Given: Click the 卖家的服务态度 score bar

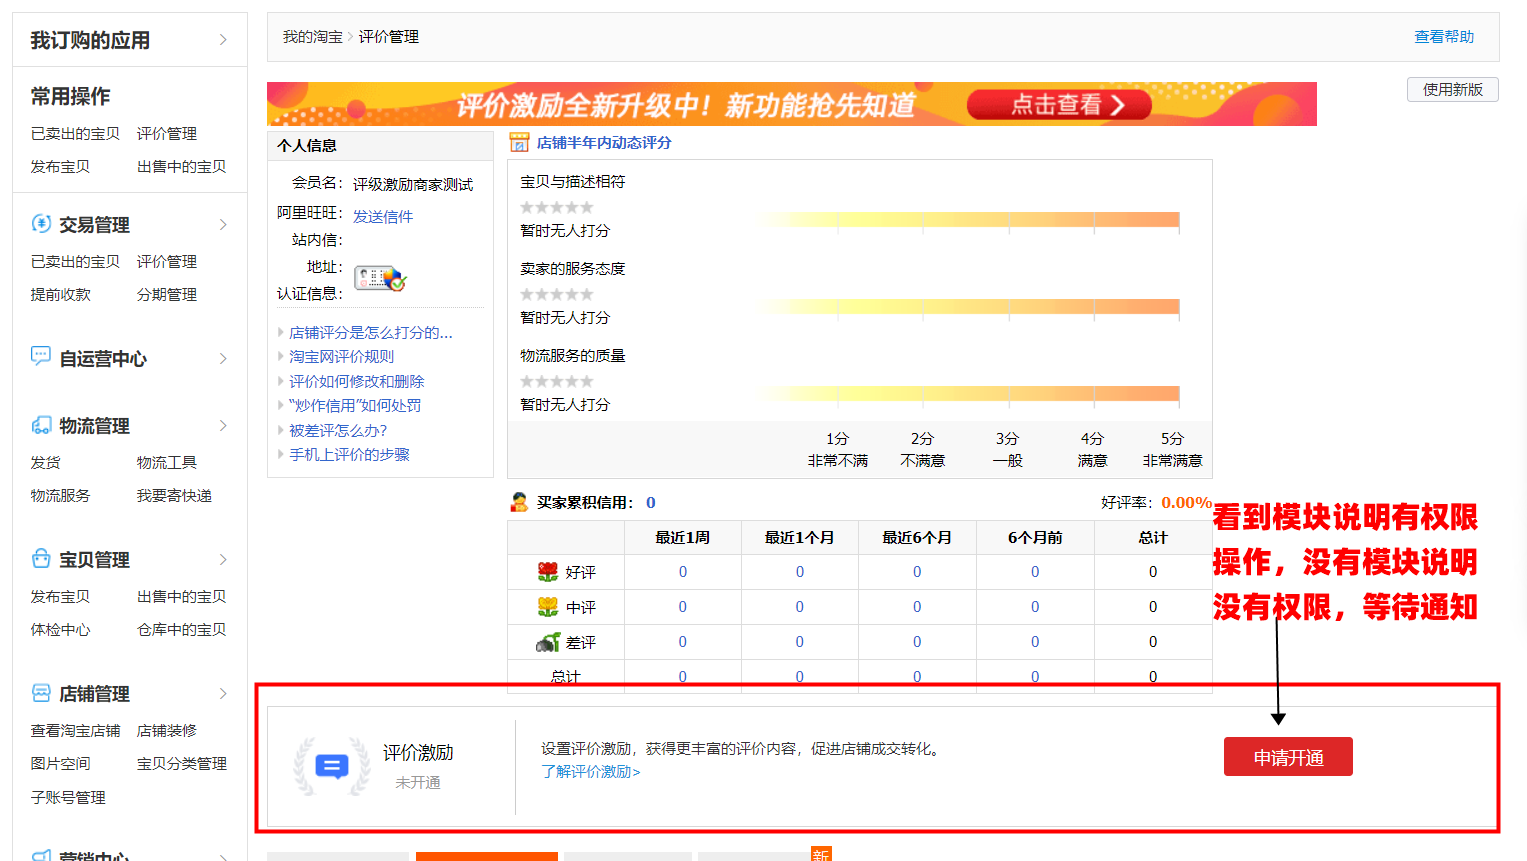Looking at the screenshot, I should tap(967, 307).
